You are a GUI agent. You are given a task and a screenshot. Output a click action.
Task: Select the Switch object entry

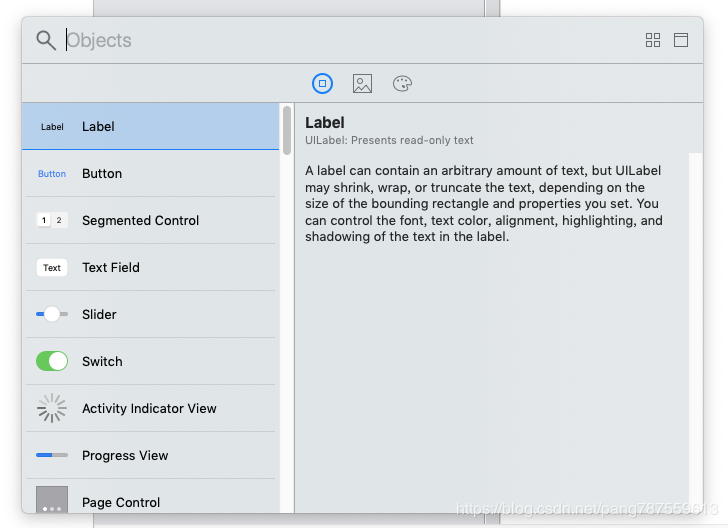tap(150, 361)
